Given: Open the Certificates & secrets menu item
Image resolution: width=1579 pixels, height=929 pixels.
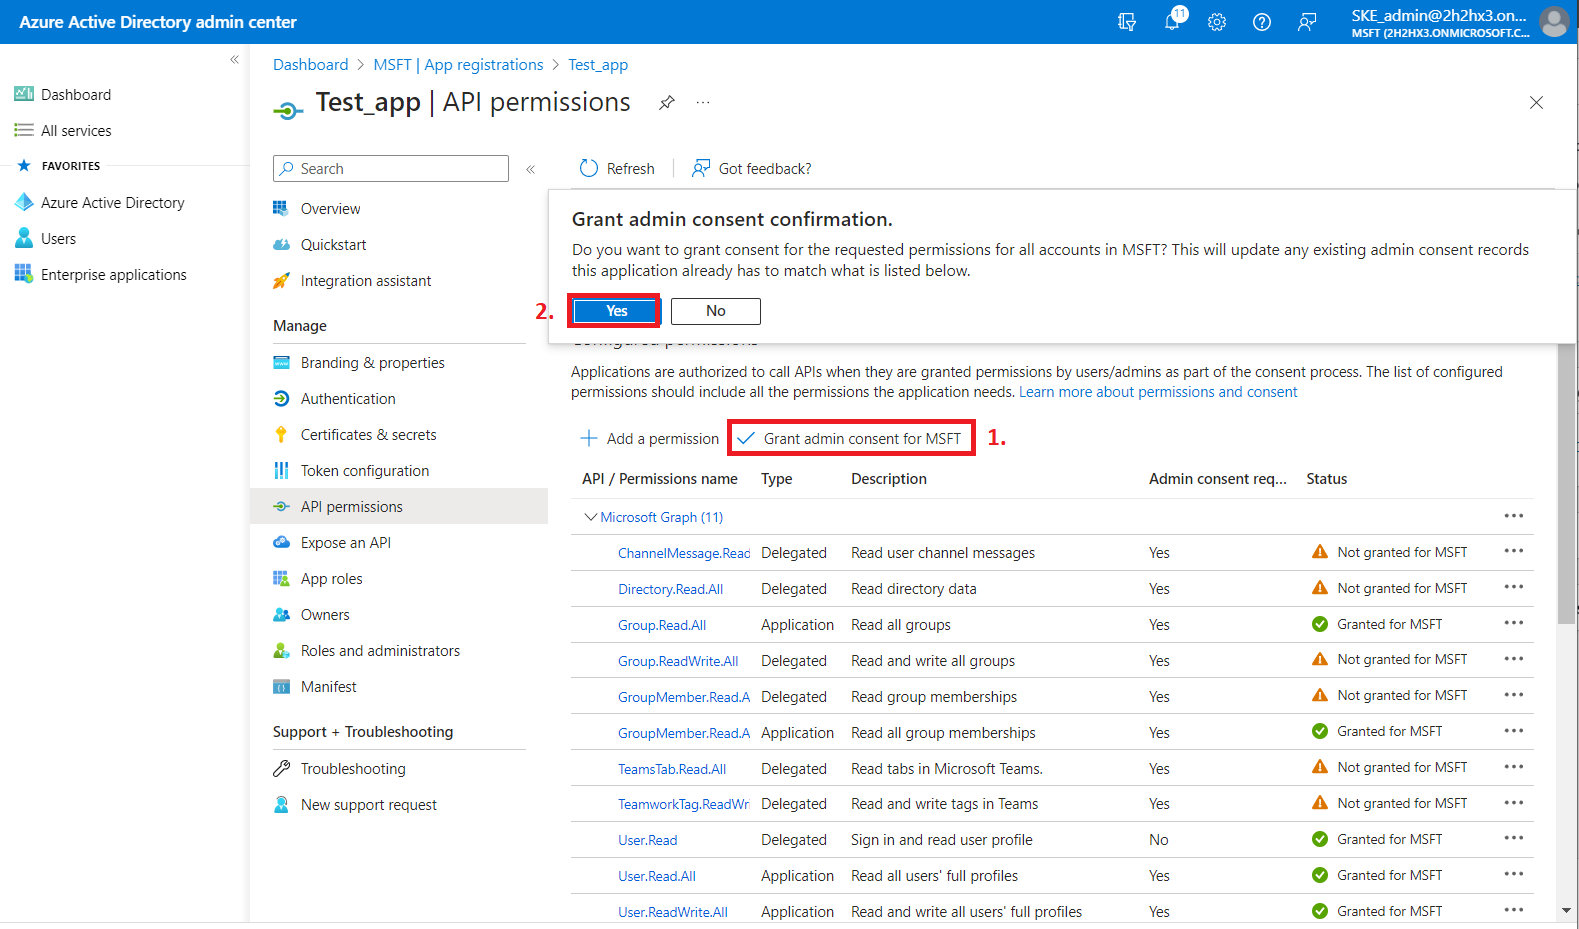Looking at the screenshot, I should [x=368, y=435].
